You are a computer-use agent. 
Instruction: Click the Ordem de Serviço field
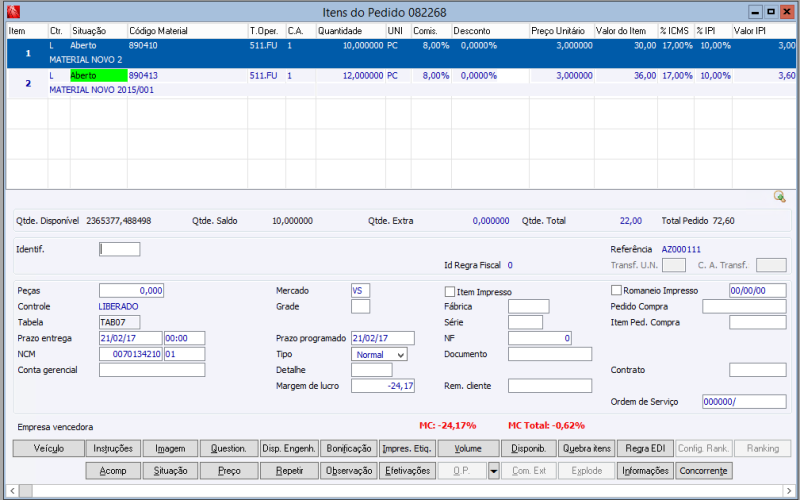pos(743,402)
